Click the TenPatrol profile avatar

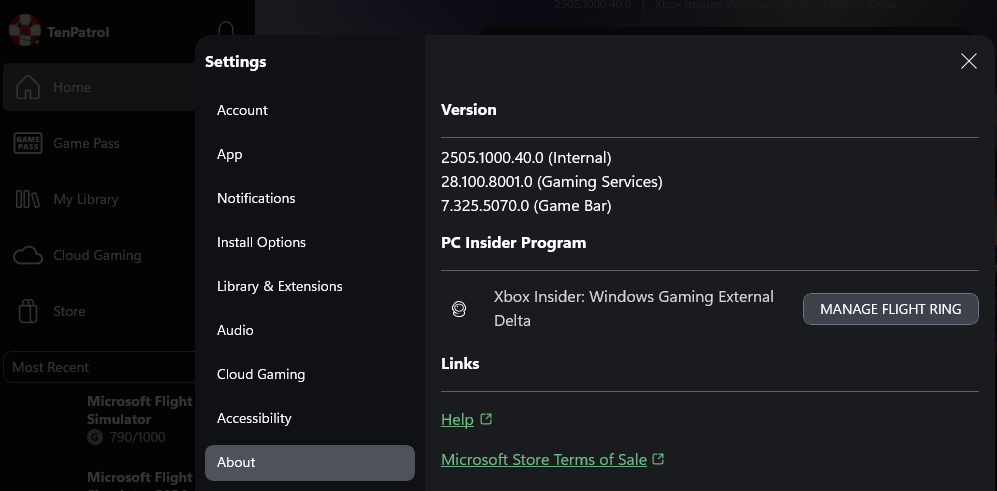point(24,31)
